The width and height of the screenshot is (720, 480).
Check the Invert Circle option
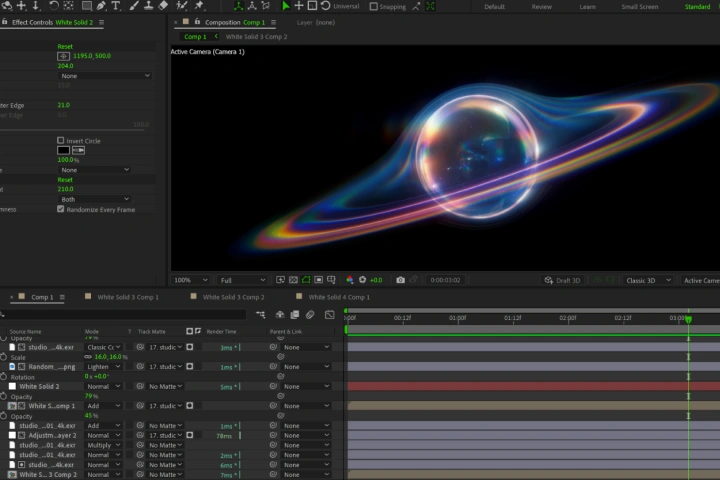[x=61, y=141]
